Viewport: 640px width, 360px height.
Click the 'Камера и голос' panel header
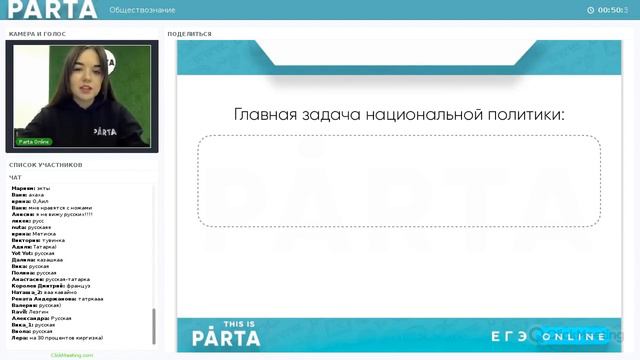click(x=37, y=34)
